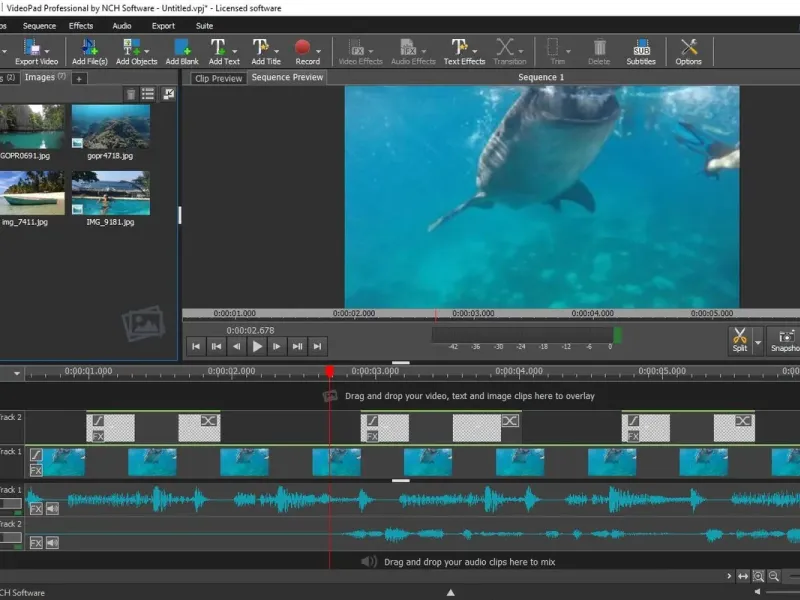Take a Snapshot of the preview
The image size is (800, 600).
tap(785, 340)
